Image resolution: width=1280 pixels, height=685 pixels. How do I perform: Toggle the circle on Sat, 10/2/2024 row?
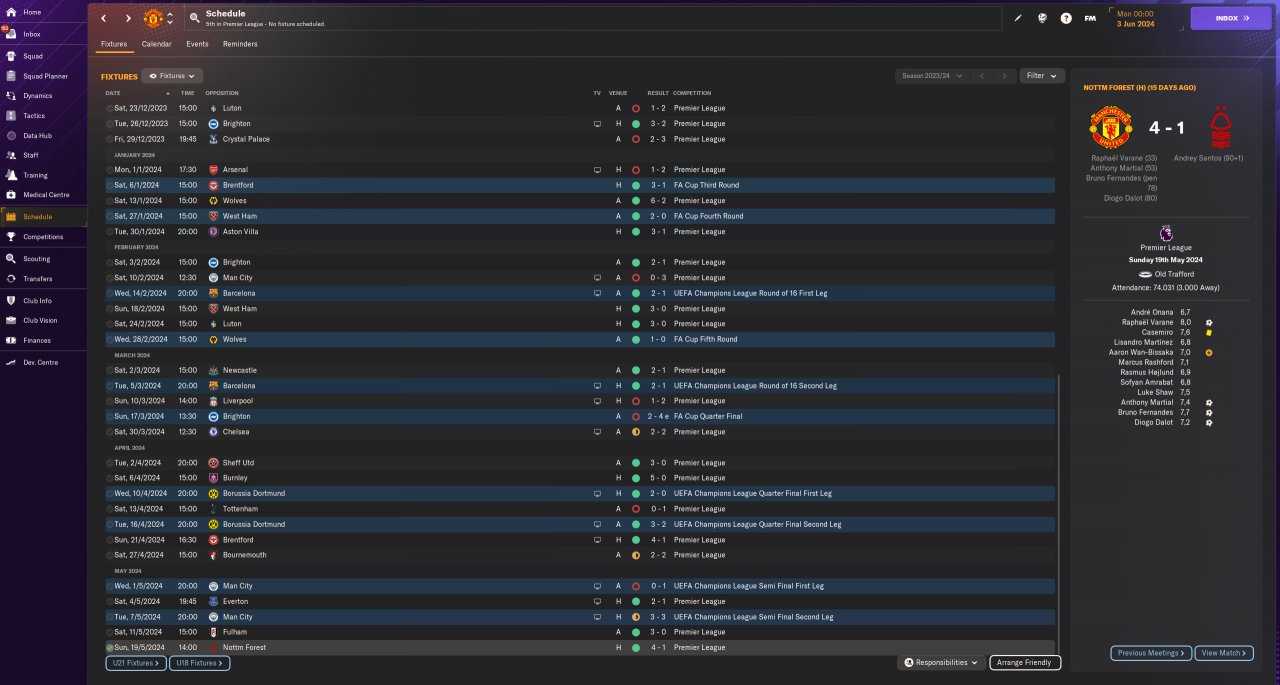pyautogui.click(x=109, y=278)
